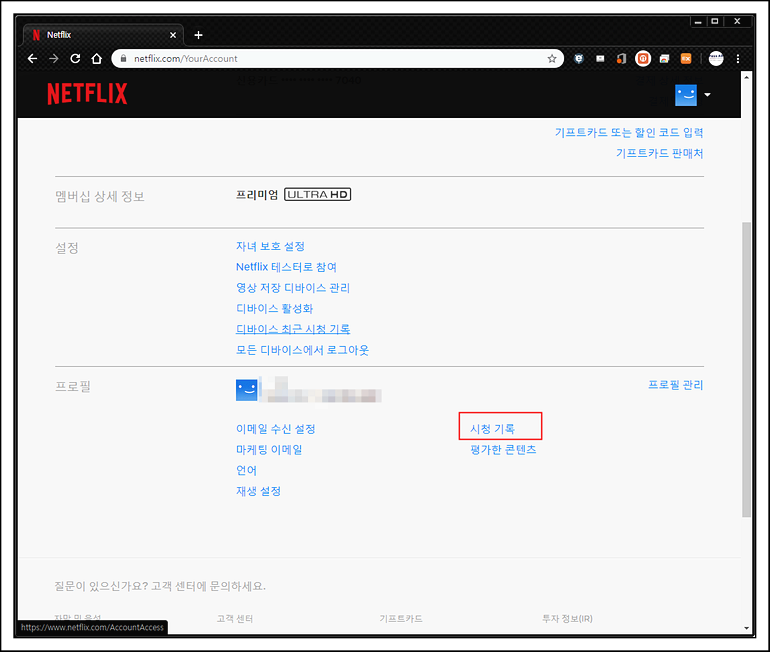Open 언어 settings link
The width and height of the screenshot is (770, 652).
[247, 470]
